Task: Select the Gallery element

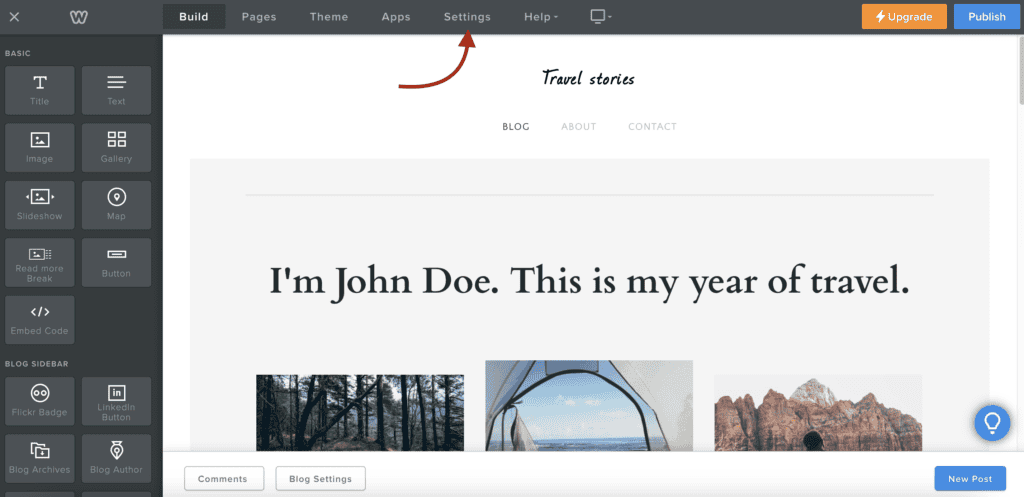Action: click(116, 148)
